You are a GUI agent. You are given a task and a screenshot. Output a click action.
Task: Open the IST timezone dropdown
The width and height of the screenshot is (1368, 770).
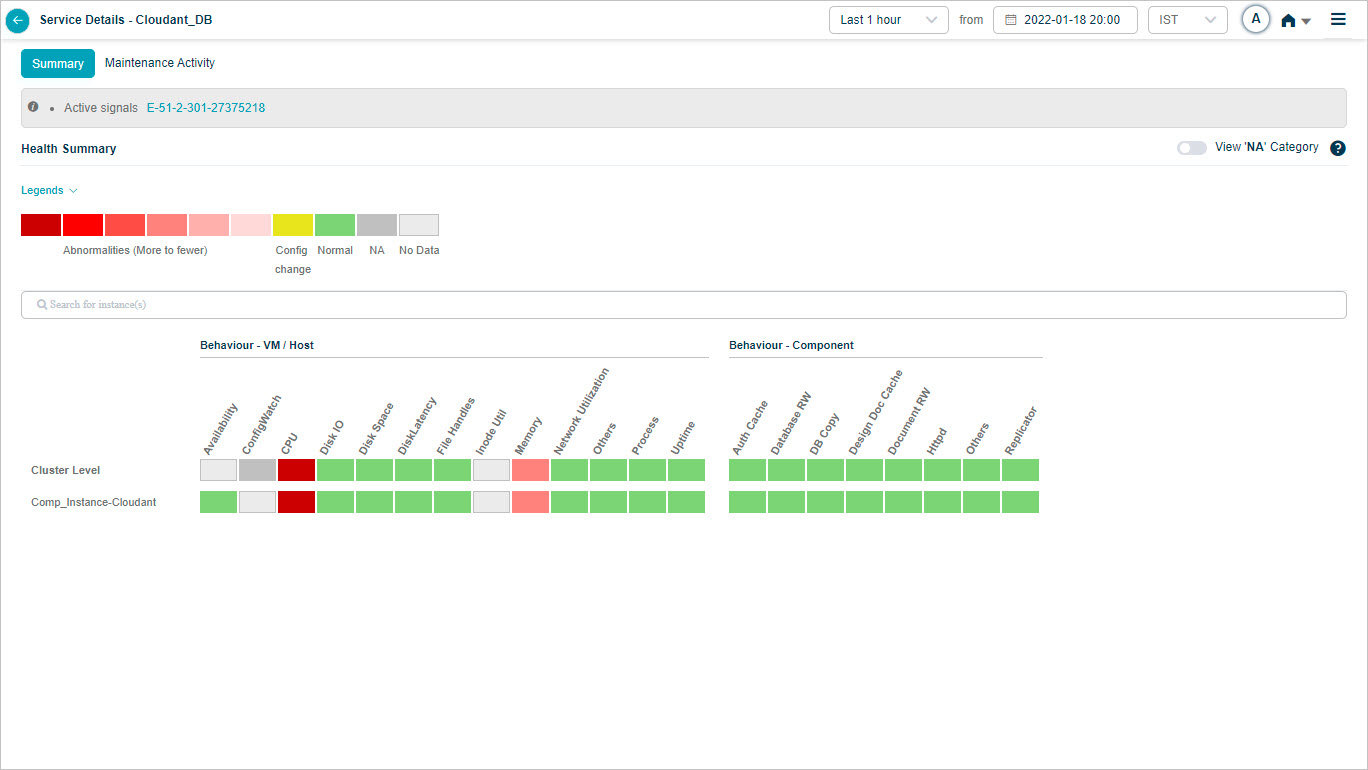(1187, 20)
